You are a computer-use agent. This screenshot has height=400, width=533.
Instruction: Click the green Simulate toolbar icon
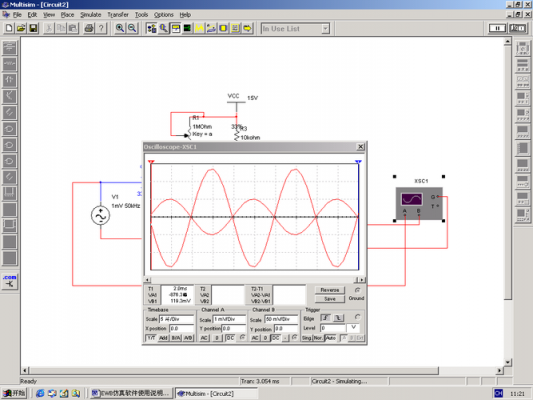tap(187, 28)
